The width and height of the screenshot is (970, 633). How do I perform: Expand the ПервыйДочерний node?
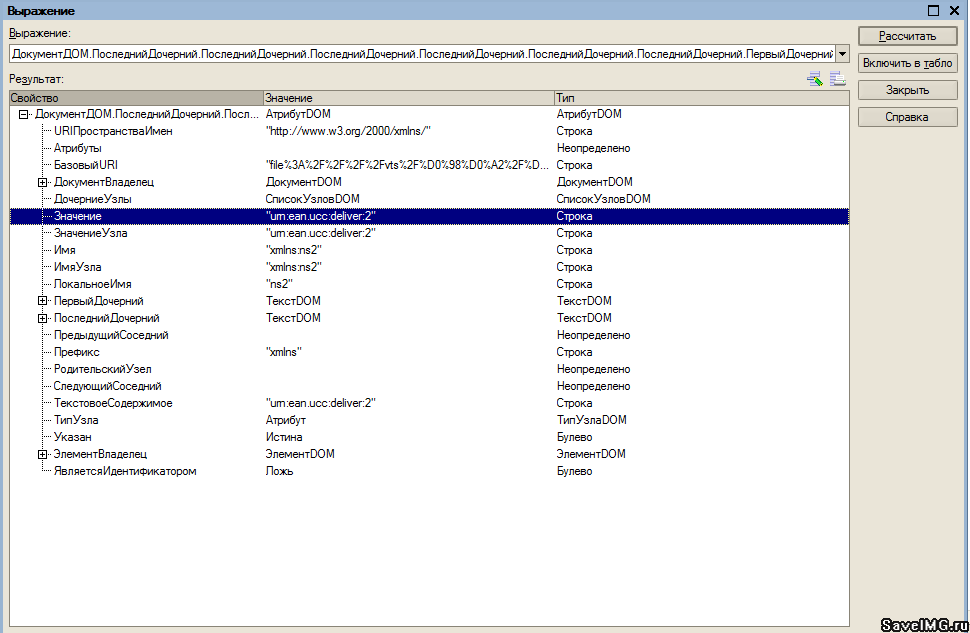click(42, 301)
